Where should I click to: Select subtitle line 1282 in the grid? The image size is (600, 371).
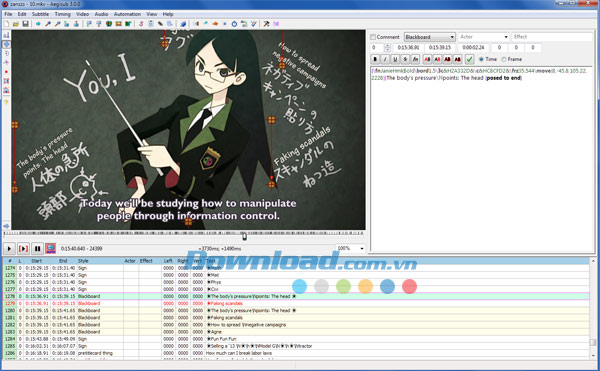(296, 325)
